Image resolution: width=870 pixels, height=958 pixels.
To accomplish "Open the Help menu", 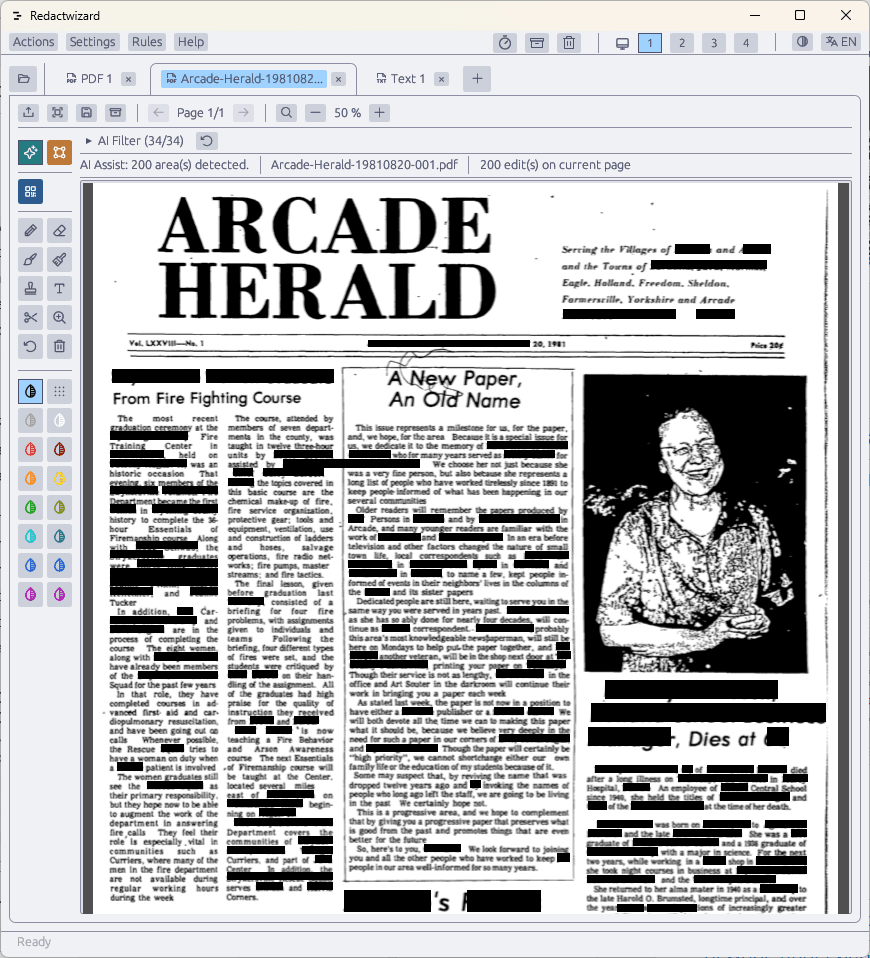I will tap(191, 42).
